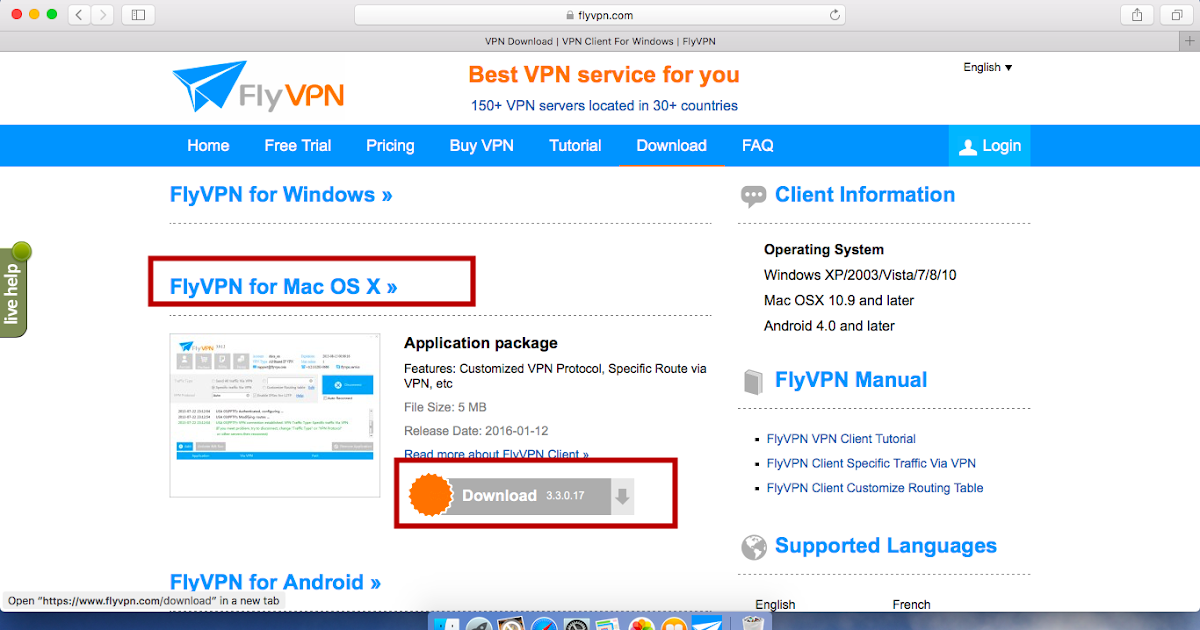Click the File Size: 5 MB text
The width and height of the screenshot is (1200, 630).
[x=445, y=407]
